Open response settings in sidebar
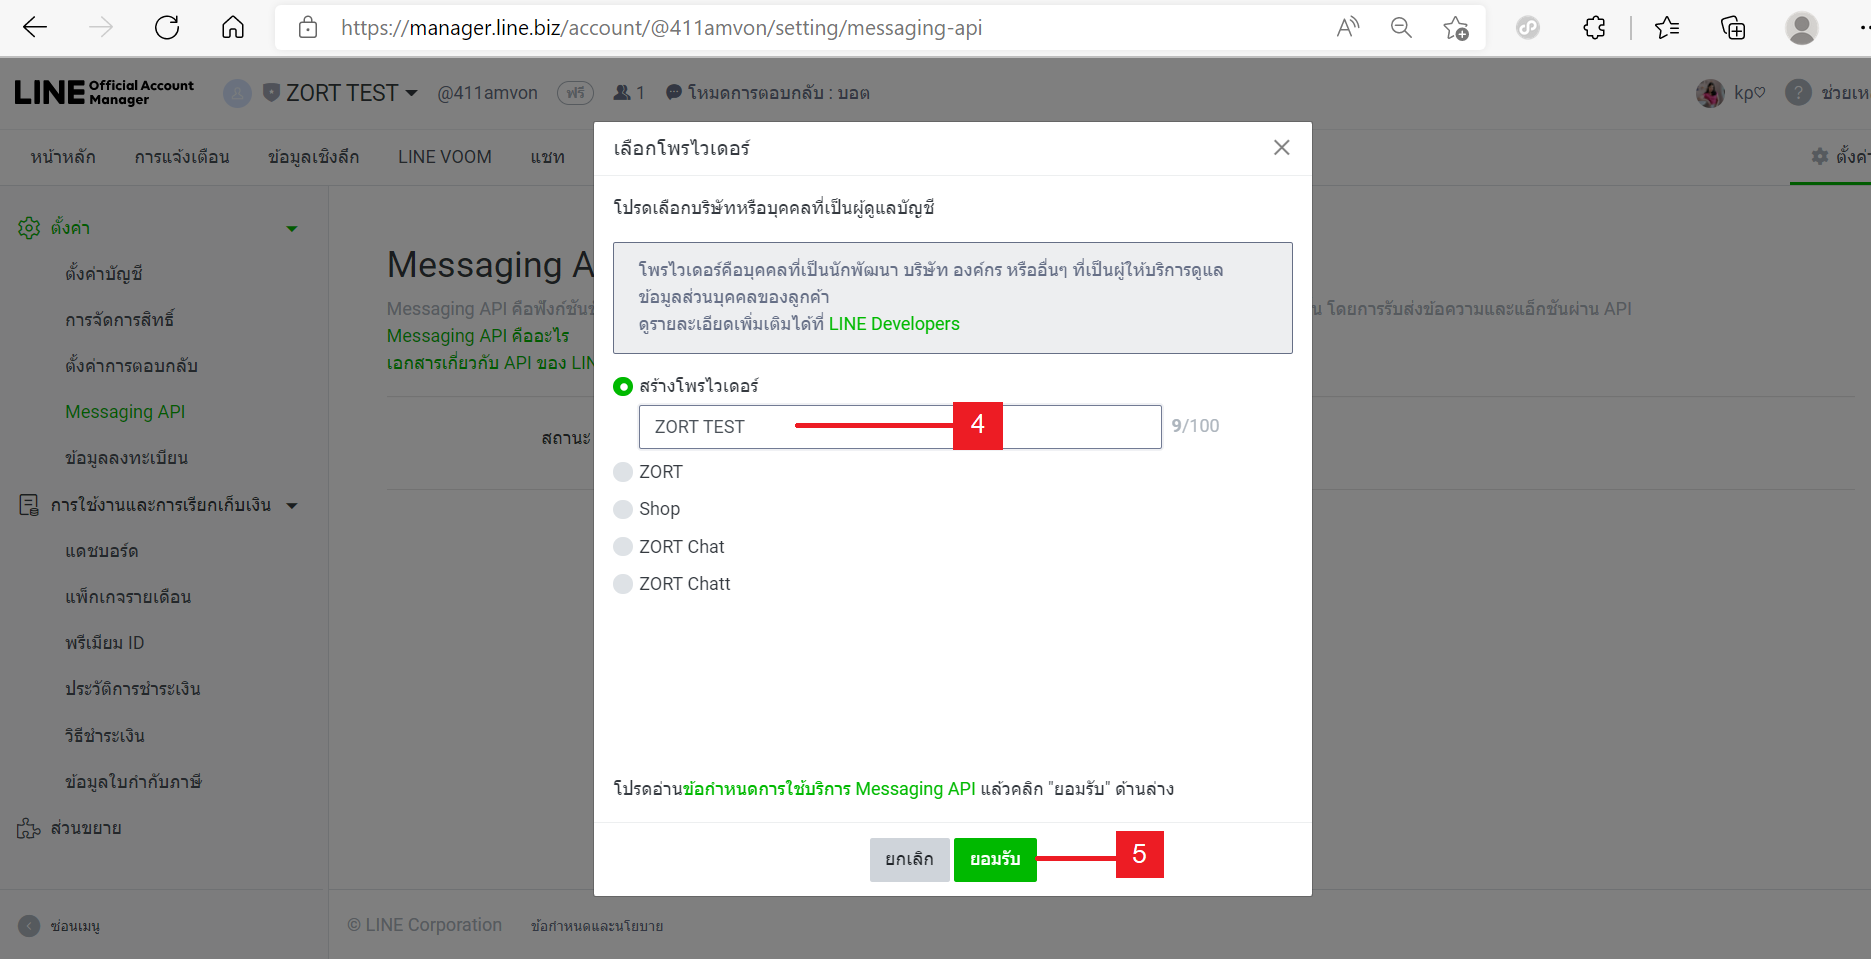Viewport: 1871px width, 959px height. tap(132, 365)
